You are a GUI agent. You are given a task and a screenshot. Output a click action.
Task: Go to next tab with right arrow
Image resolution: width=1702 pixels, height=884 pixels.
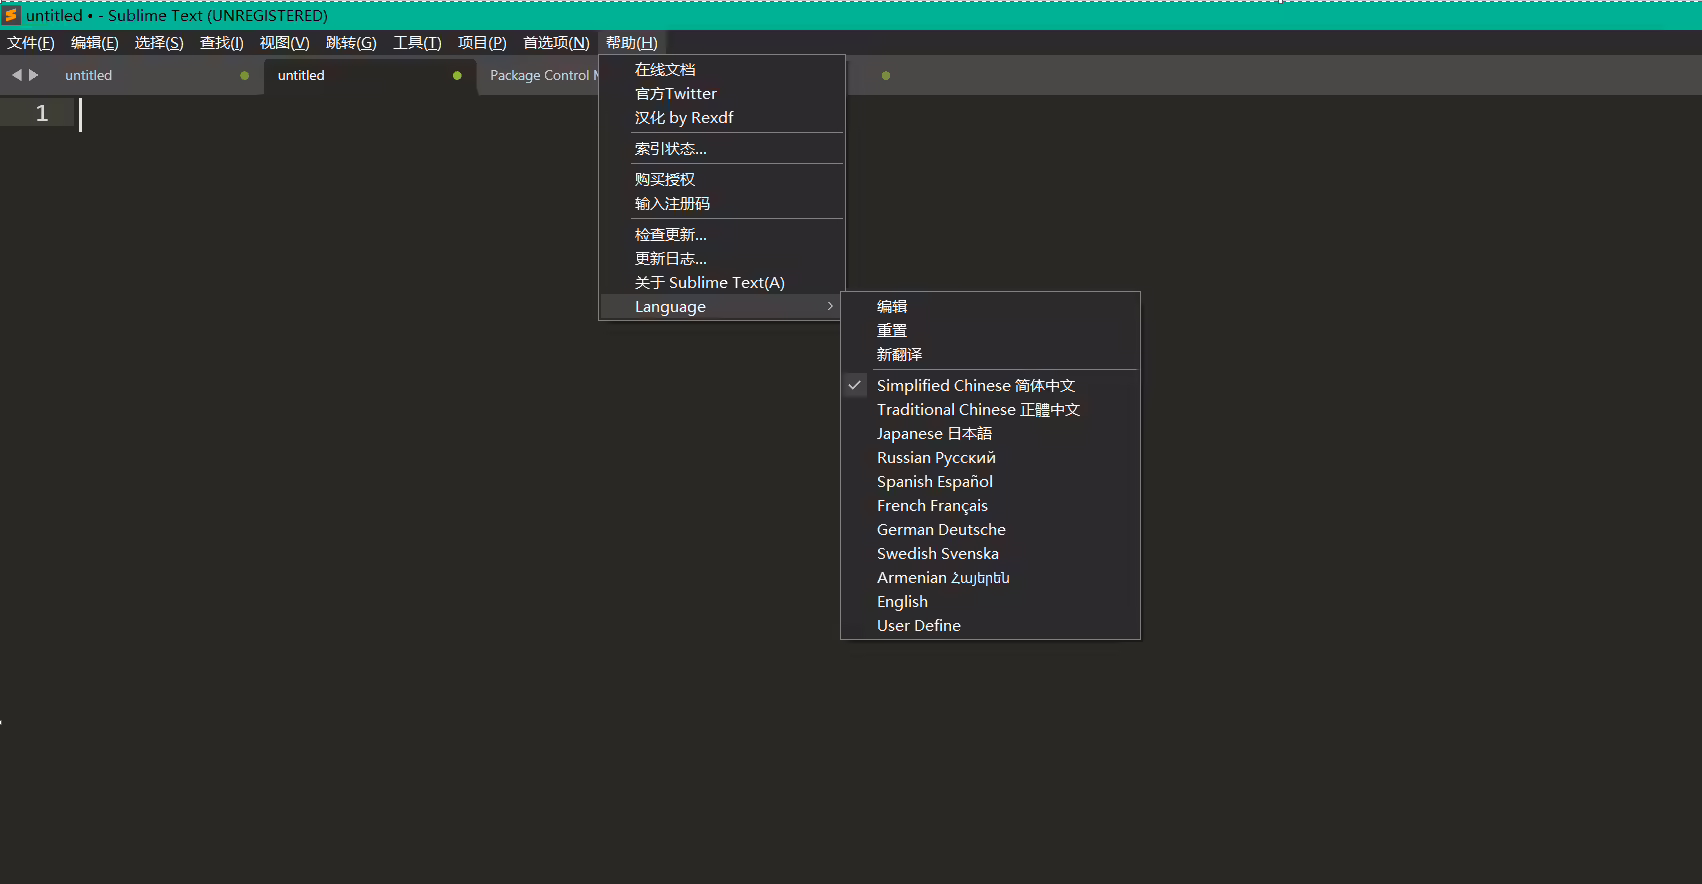coord(34,75)
